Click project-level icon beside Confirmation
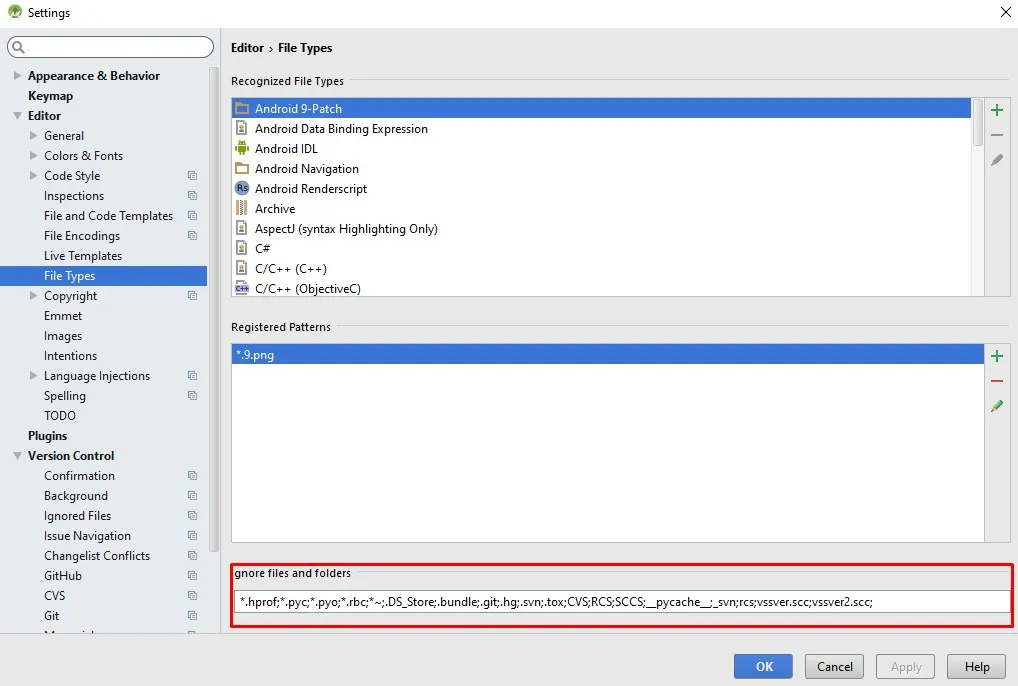Viewport: 1018px width, 686px height. click(192, 475)
